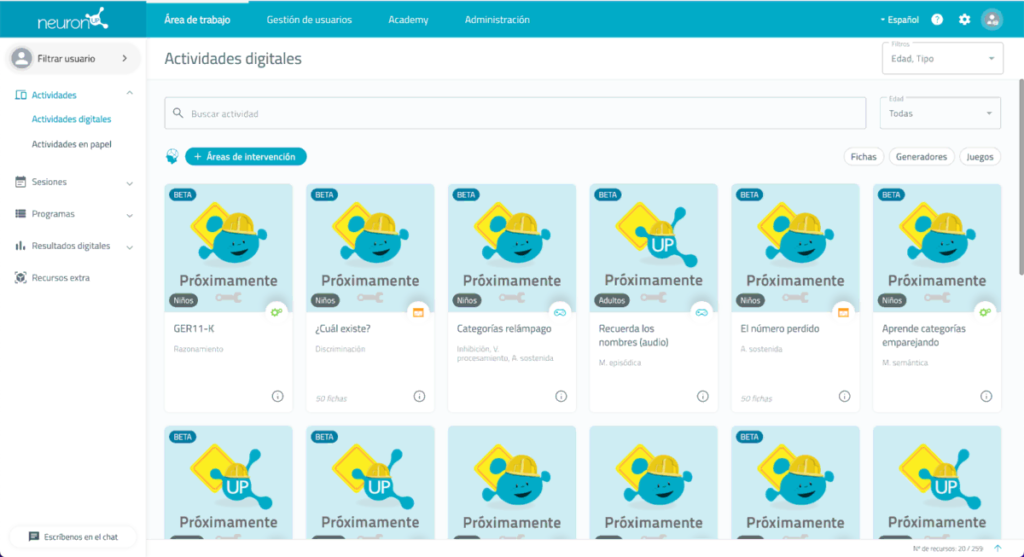The image size is (1024, 557).
Task: Toggle the Fichas filter chip
Action: click(x=863, y=157)
